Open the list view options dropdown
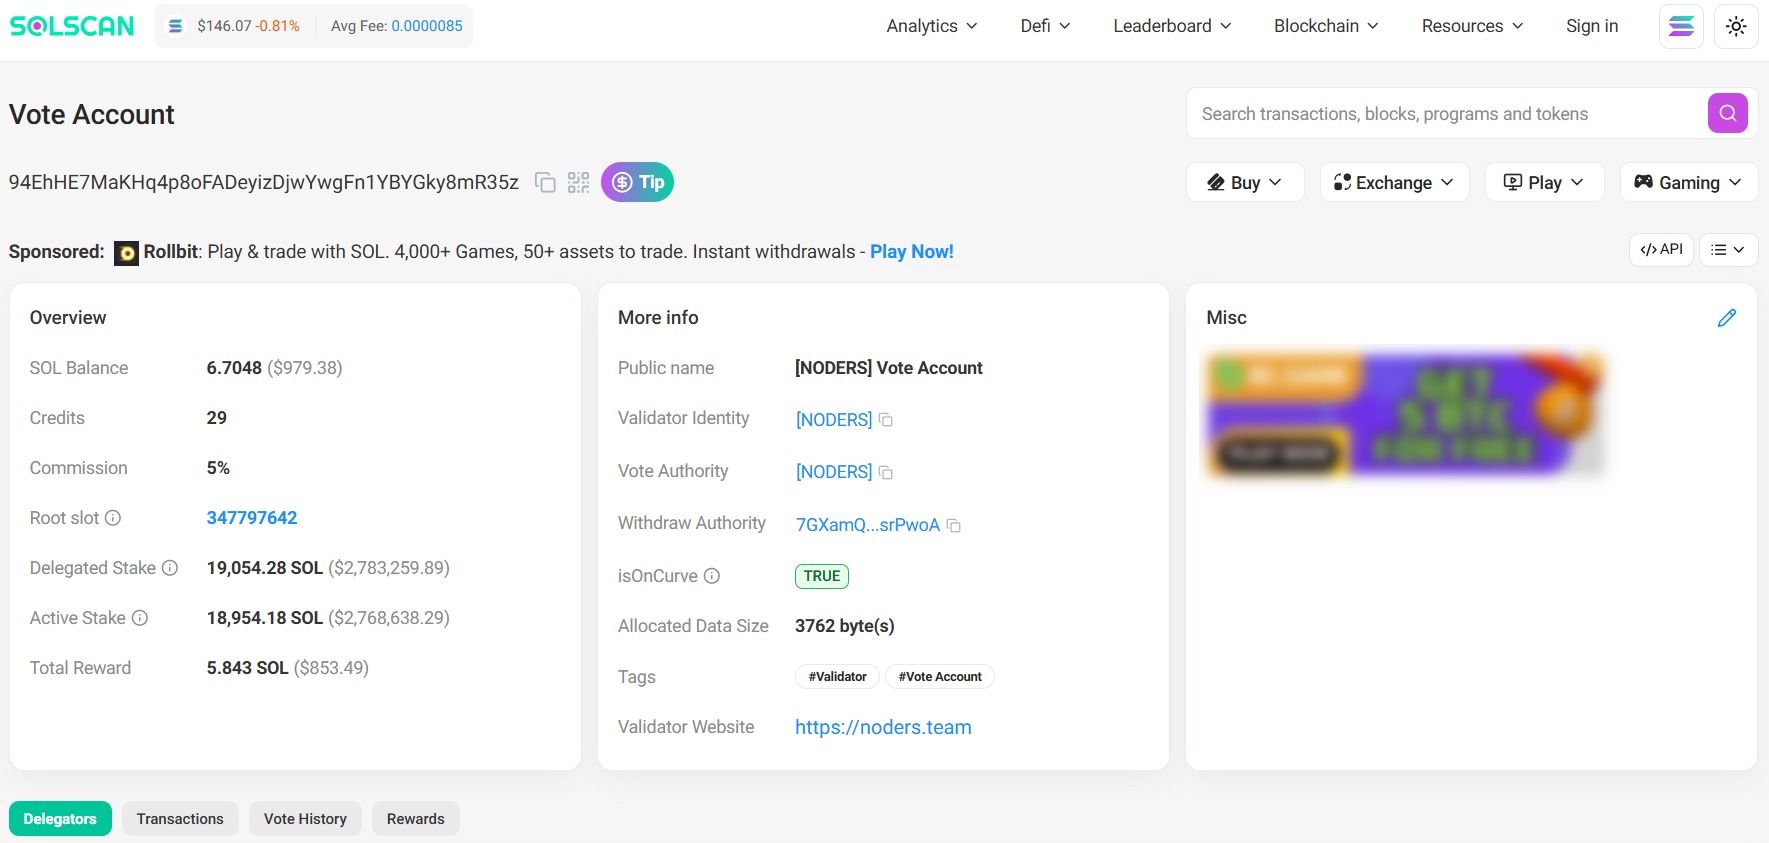Viewport: 1769px width, 843px height. (1727, 250)
